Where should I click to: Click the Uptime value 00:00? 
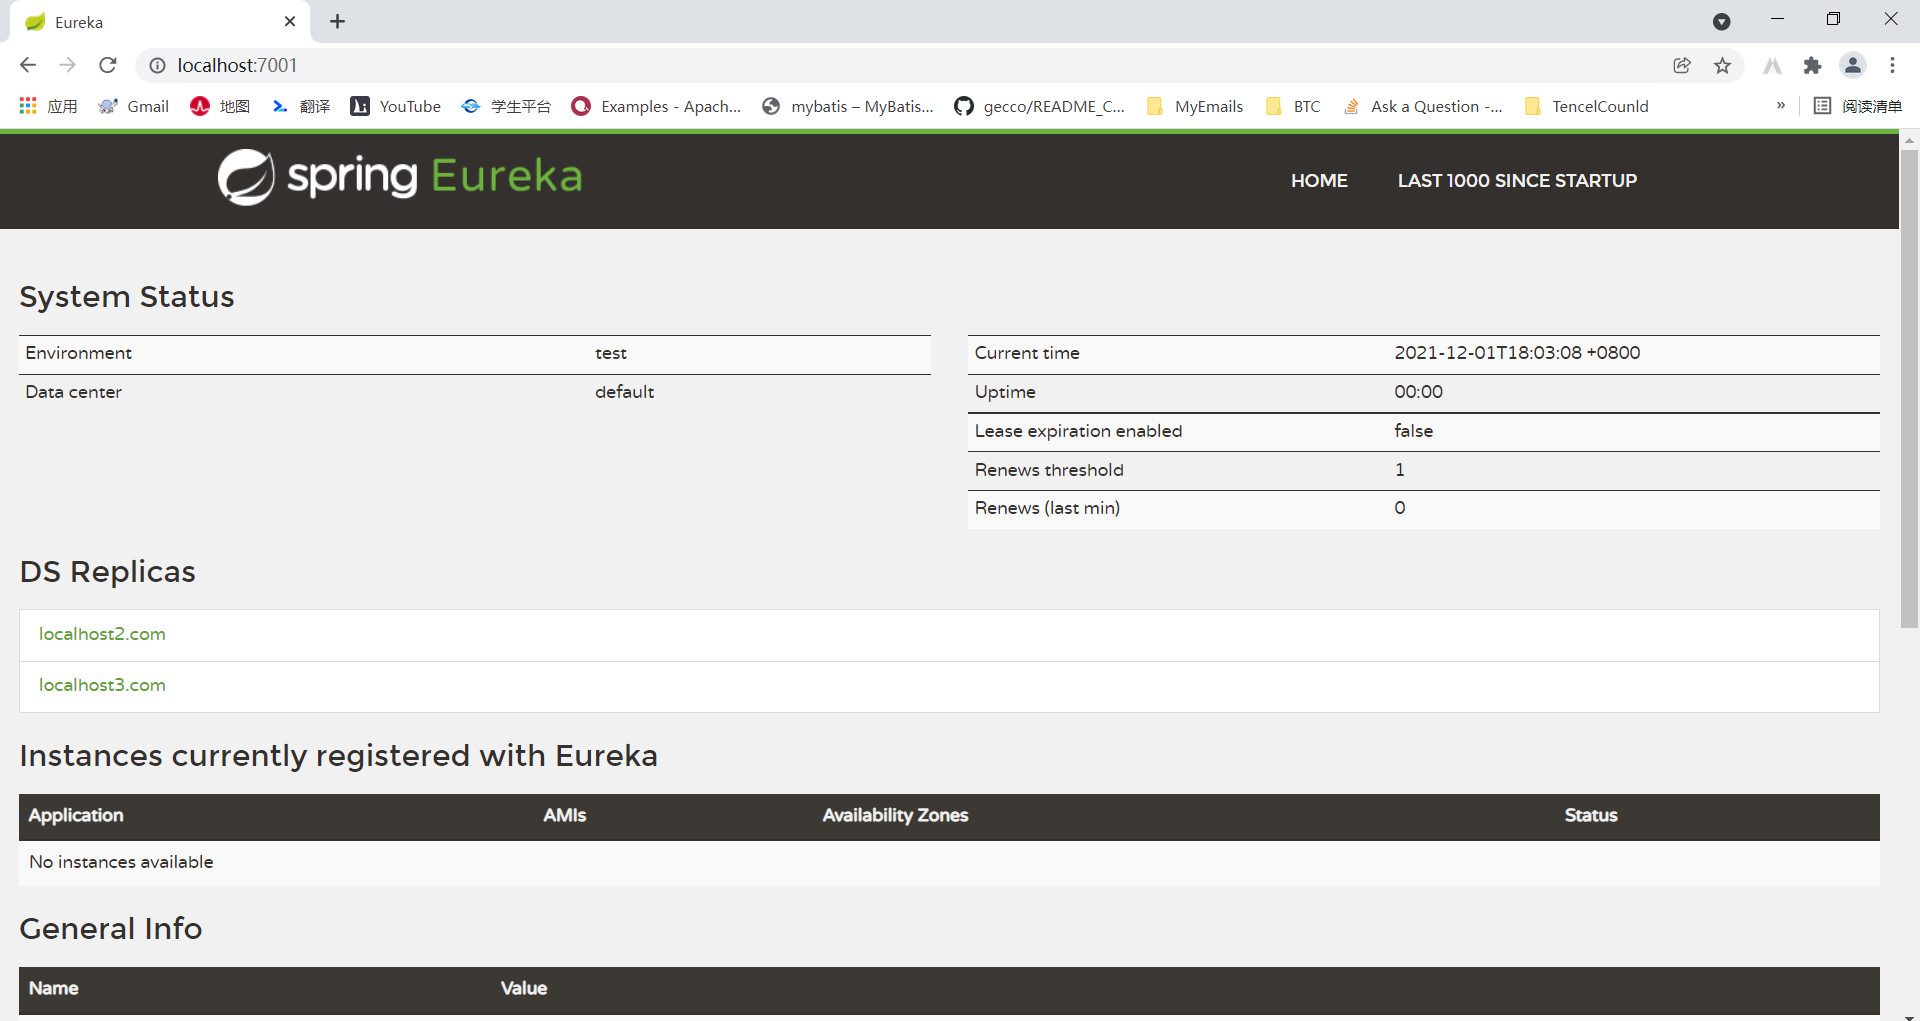(x=1418, y=392)
